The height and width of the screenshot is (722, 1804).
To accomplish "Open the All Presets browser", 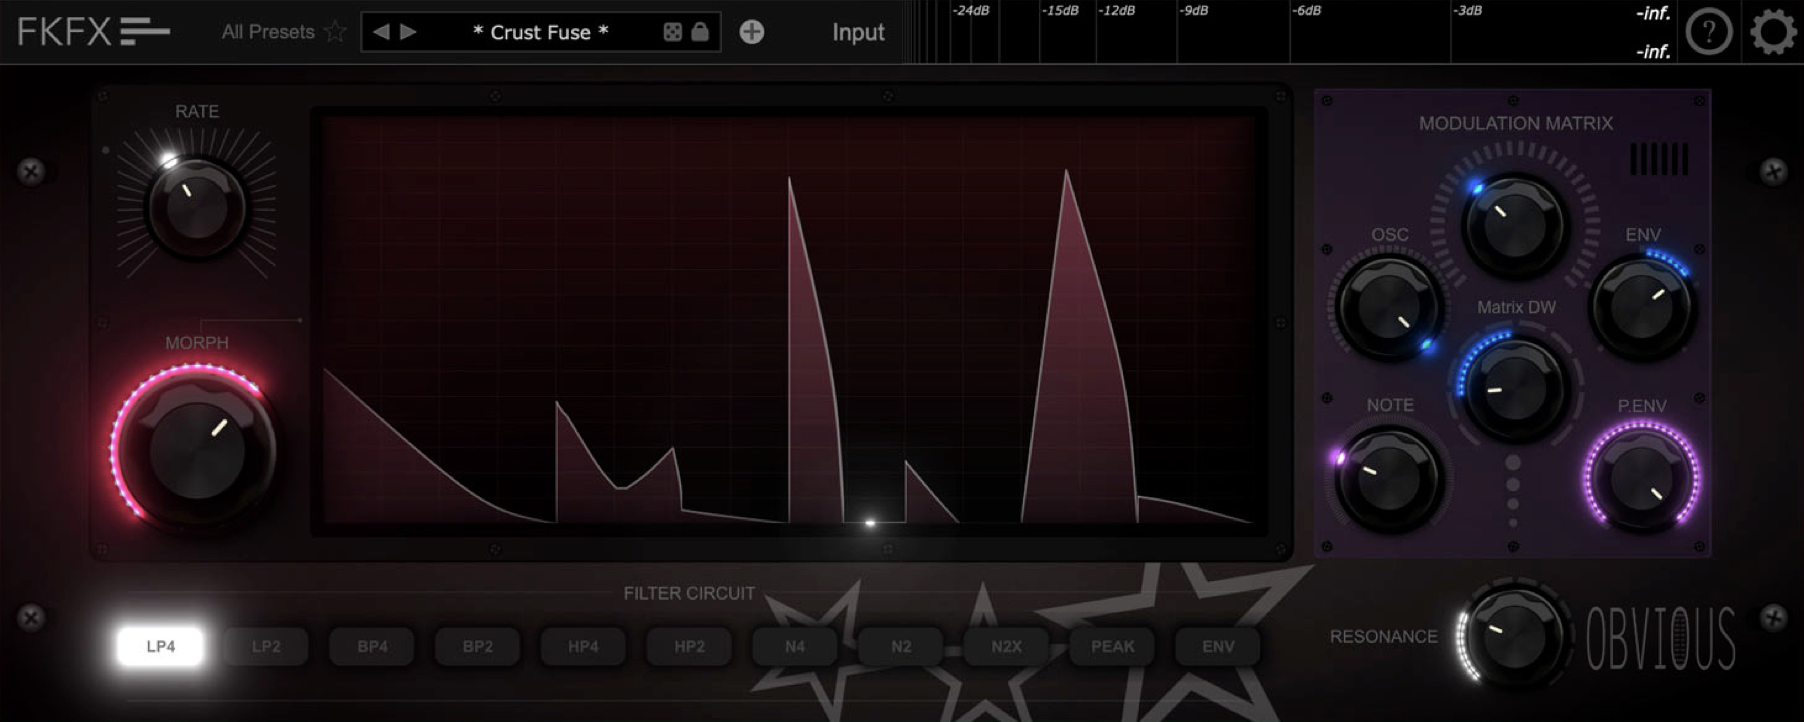I will (268, 32).
